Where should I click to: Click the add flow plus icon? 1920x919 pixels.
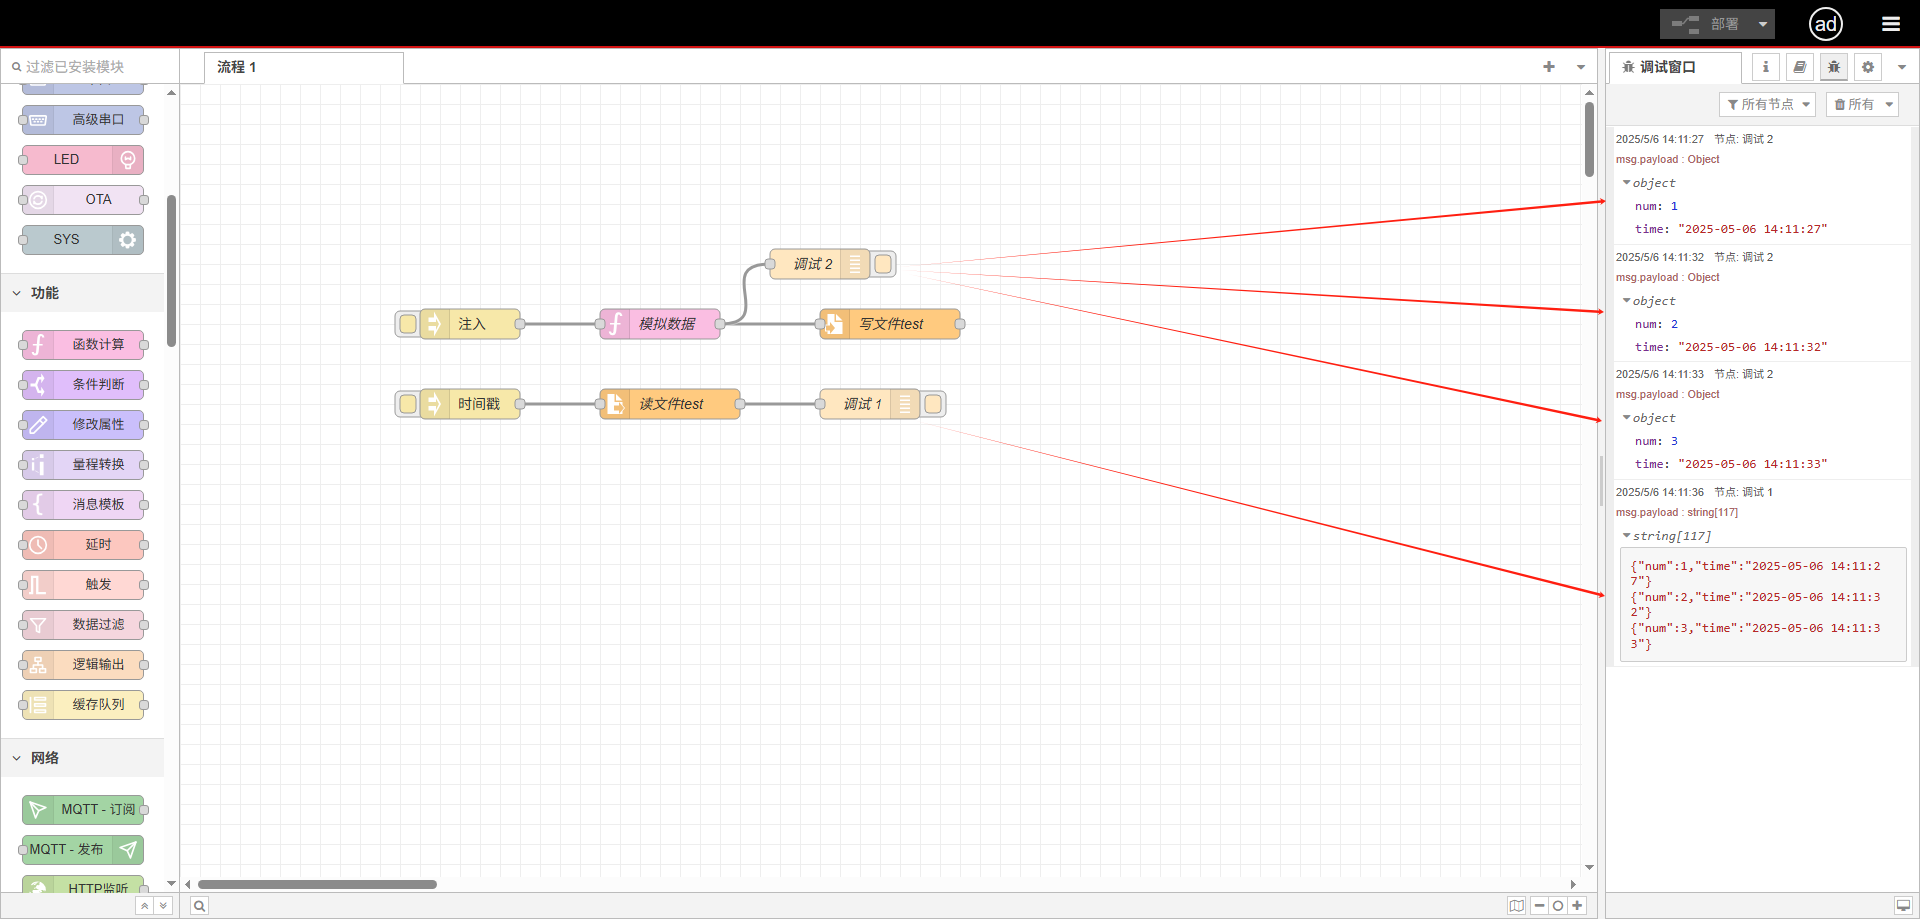point(1549,67)
